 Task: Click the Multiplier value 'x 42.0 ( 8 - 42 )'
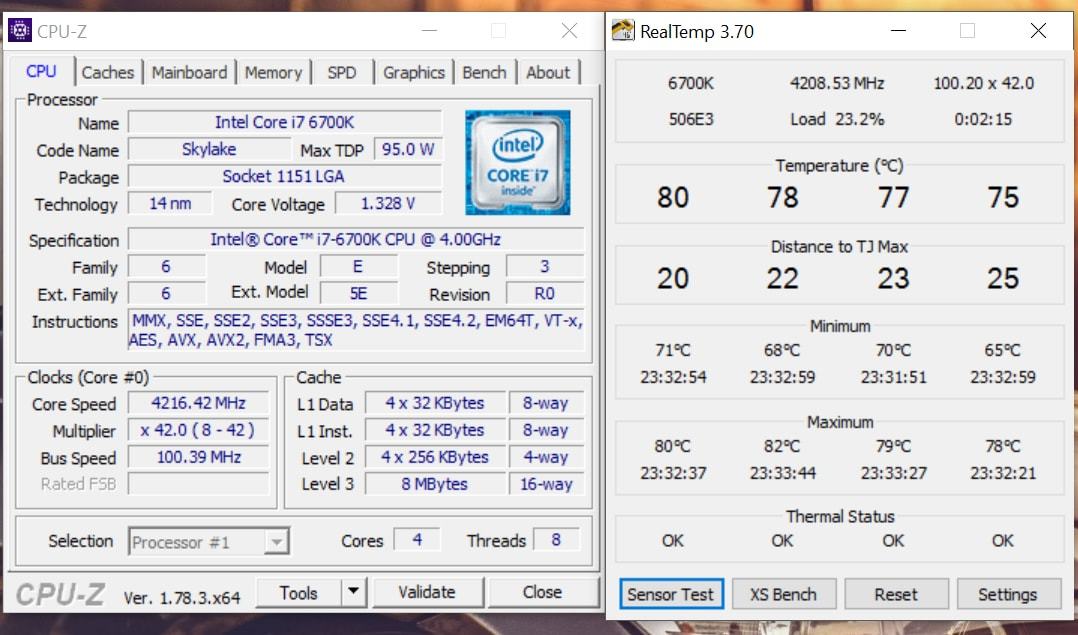tap(198, 430)
